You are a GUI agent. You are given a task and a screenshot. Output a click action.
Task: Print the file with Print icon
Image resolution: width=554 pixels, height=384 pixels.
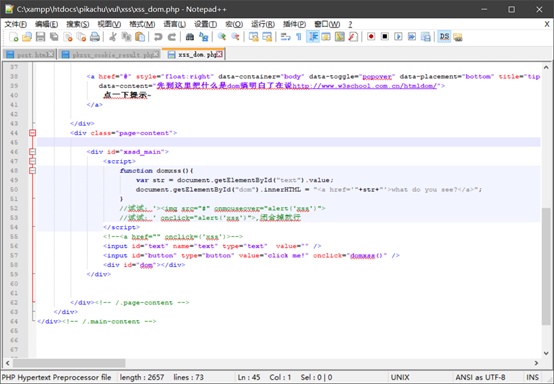95,37
